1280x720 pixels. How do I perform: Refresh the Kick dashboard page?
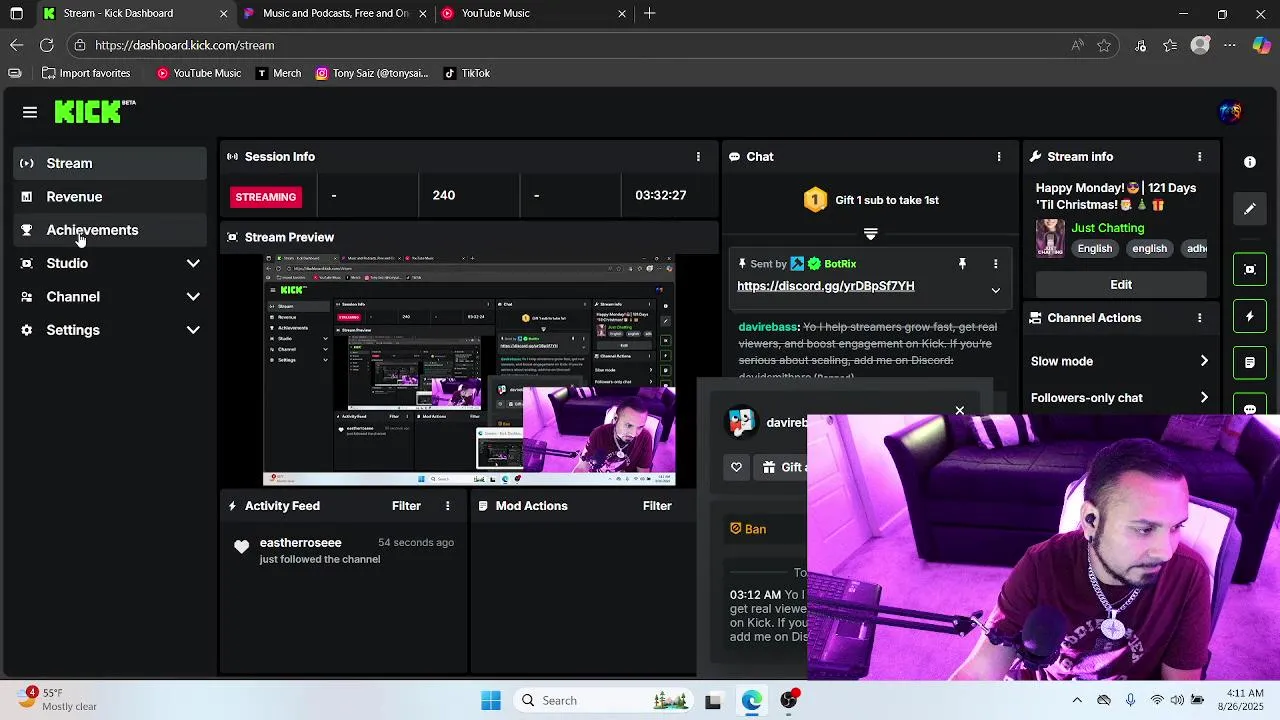(x=47, y=45)
